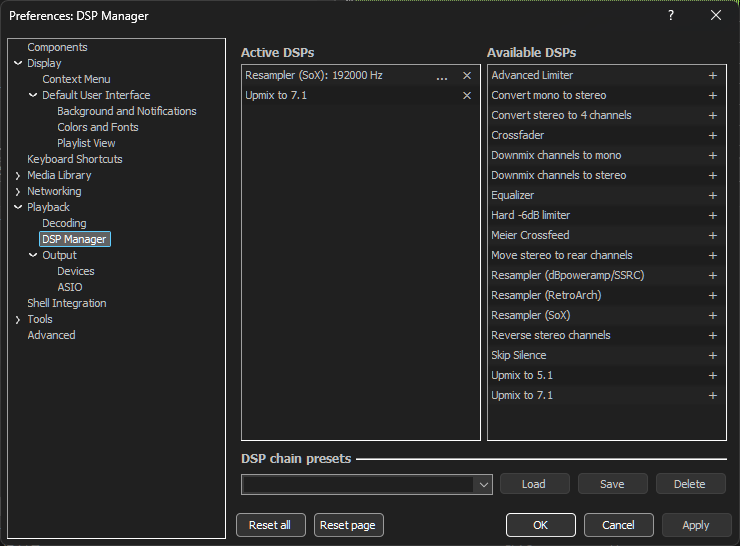The image size is (740, 546).
Task: Open the help question mark in title bar
Action: tap(671, 16)
